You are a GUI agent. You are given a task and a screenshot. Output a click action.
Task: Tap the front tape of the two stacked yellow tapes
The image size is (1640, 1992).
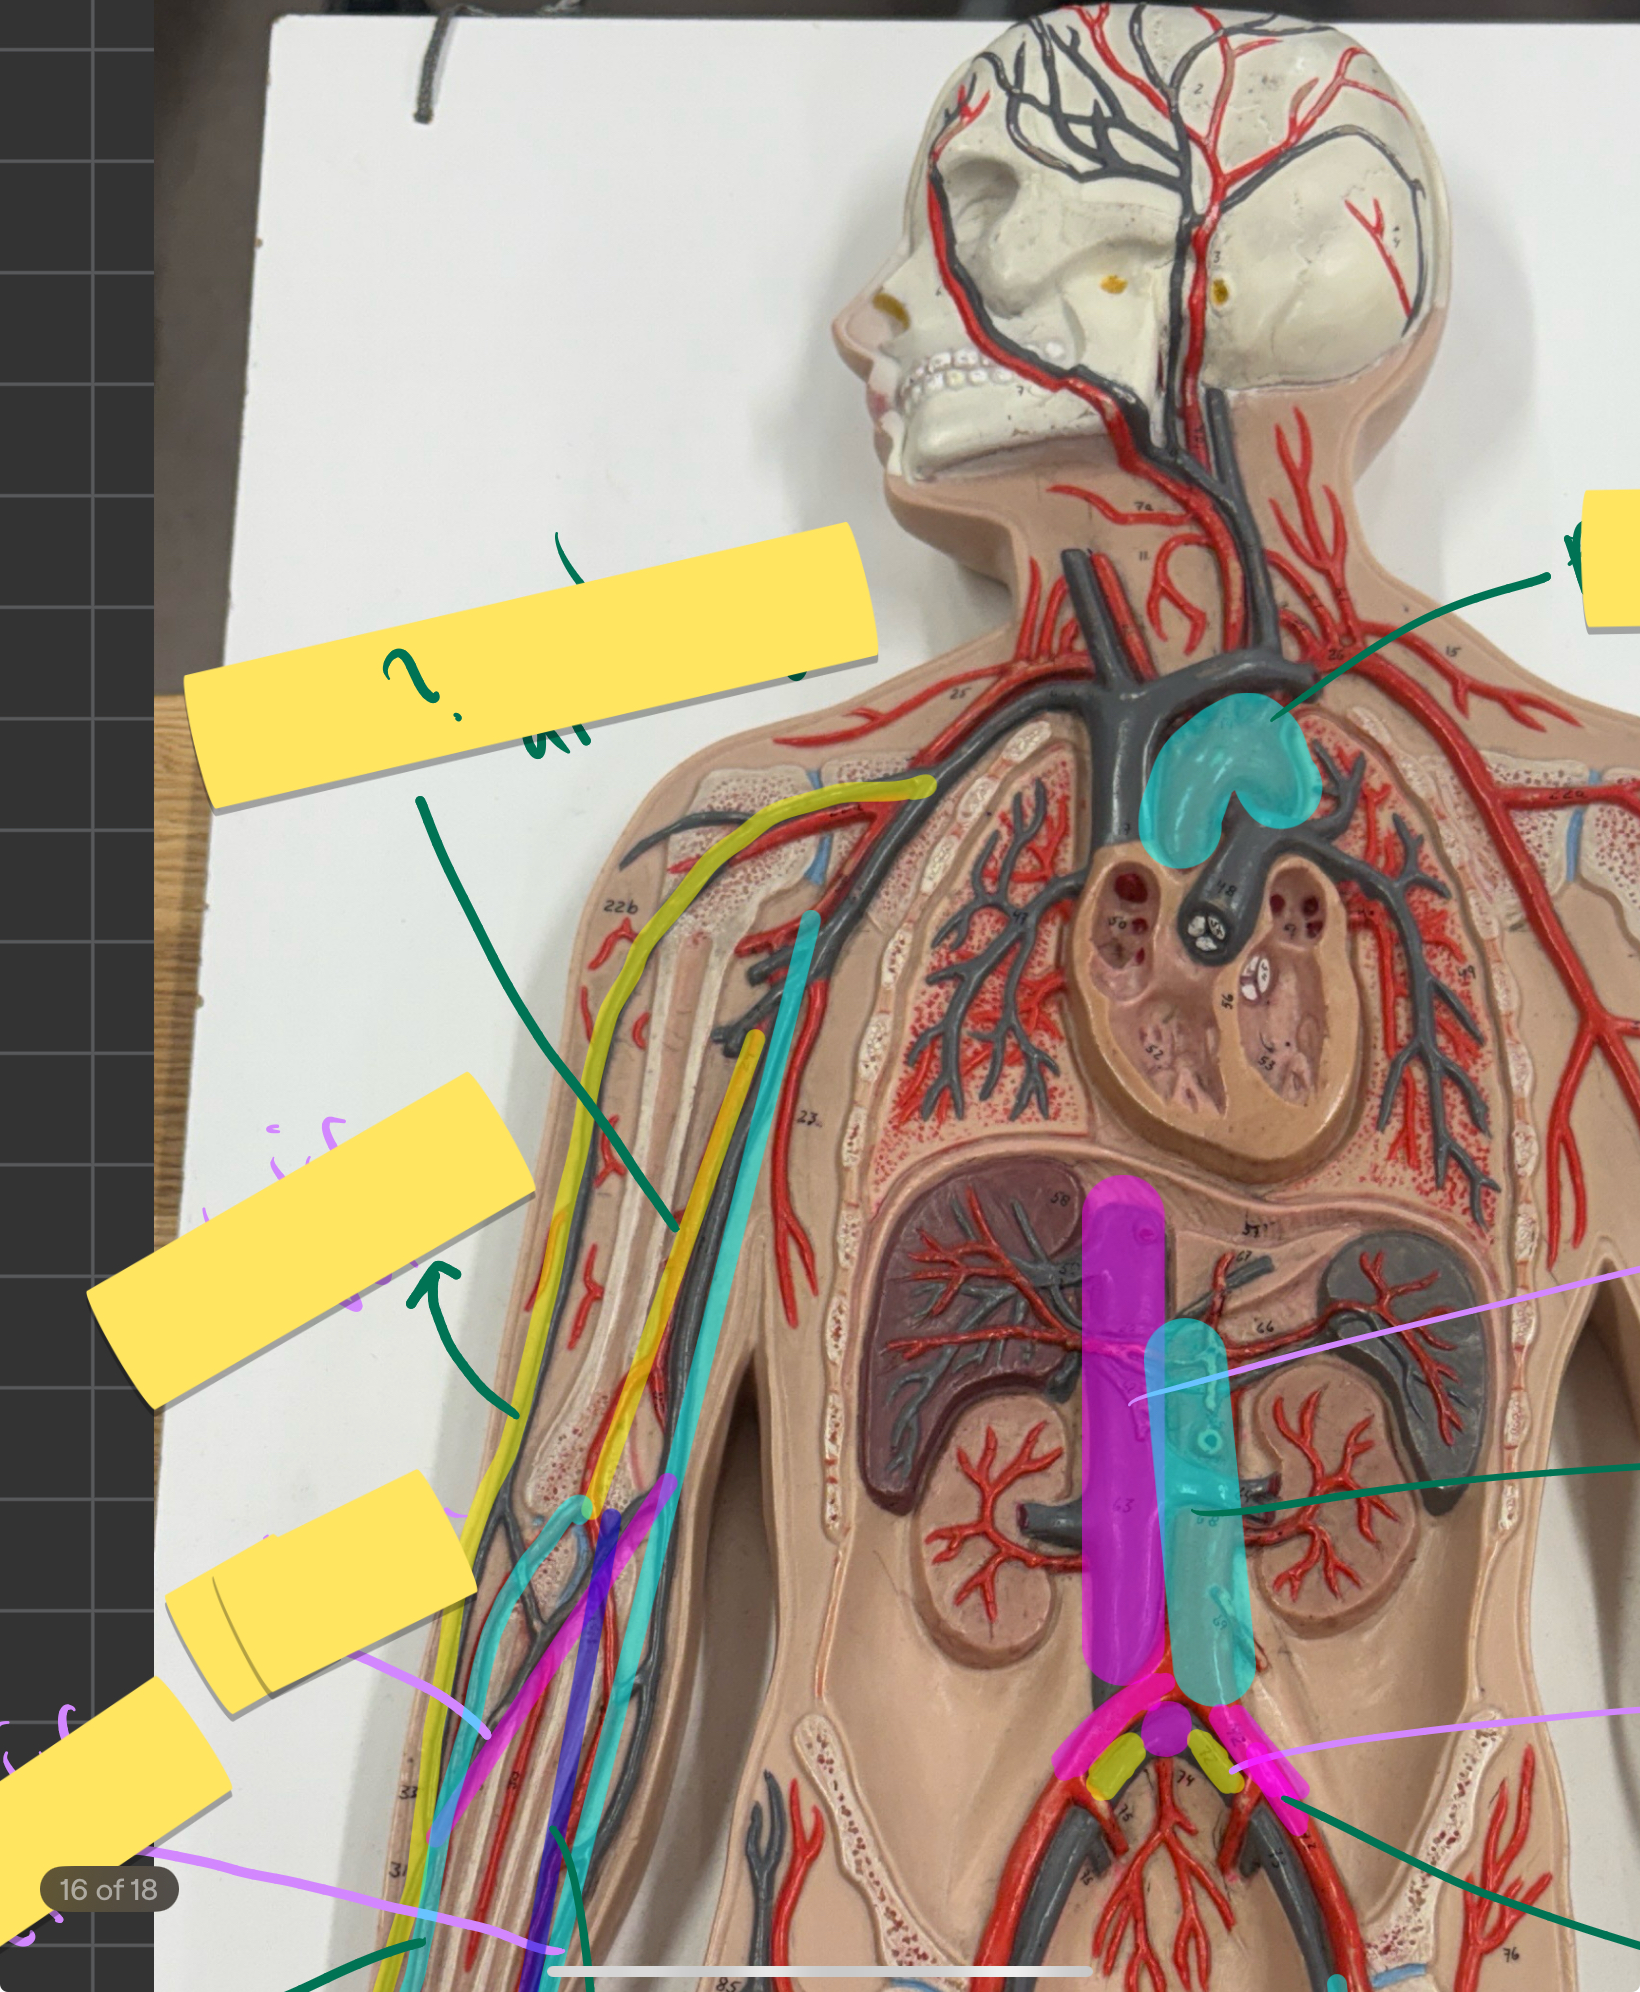tap(344, 1584)
